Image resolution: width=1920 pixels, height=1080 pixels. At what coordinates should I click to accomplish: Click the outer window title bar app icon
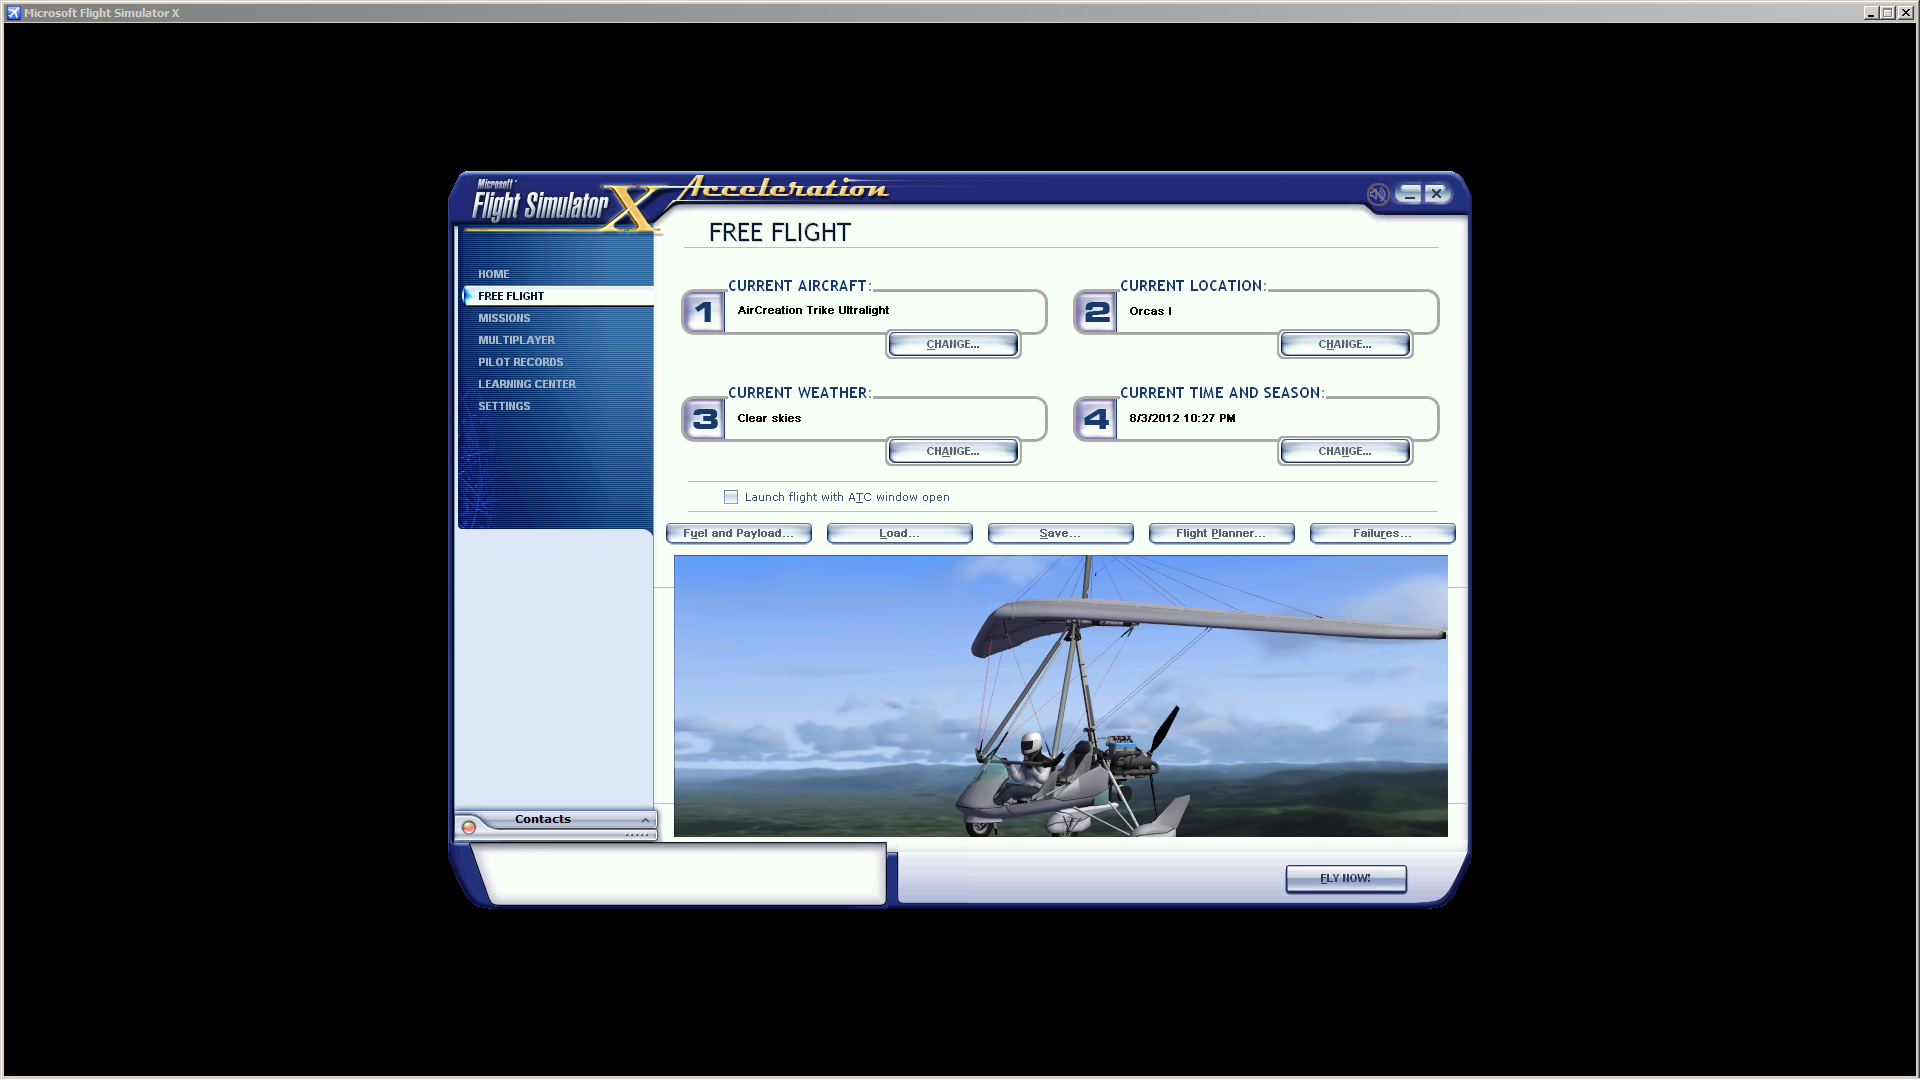14,13
